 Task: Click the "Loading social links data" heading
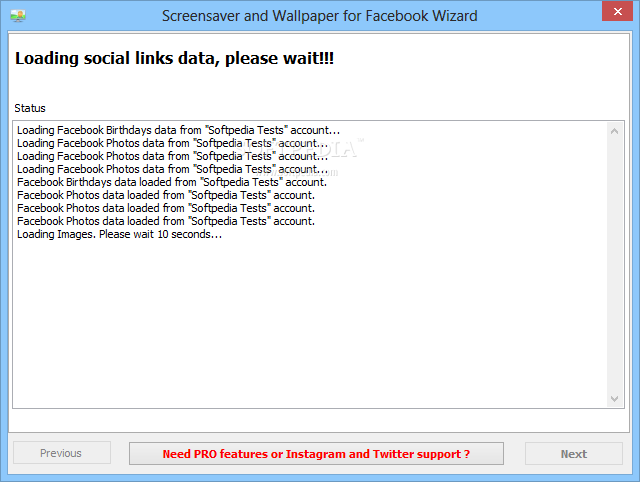174,58
